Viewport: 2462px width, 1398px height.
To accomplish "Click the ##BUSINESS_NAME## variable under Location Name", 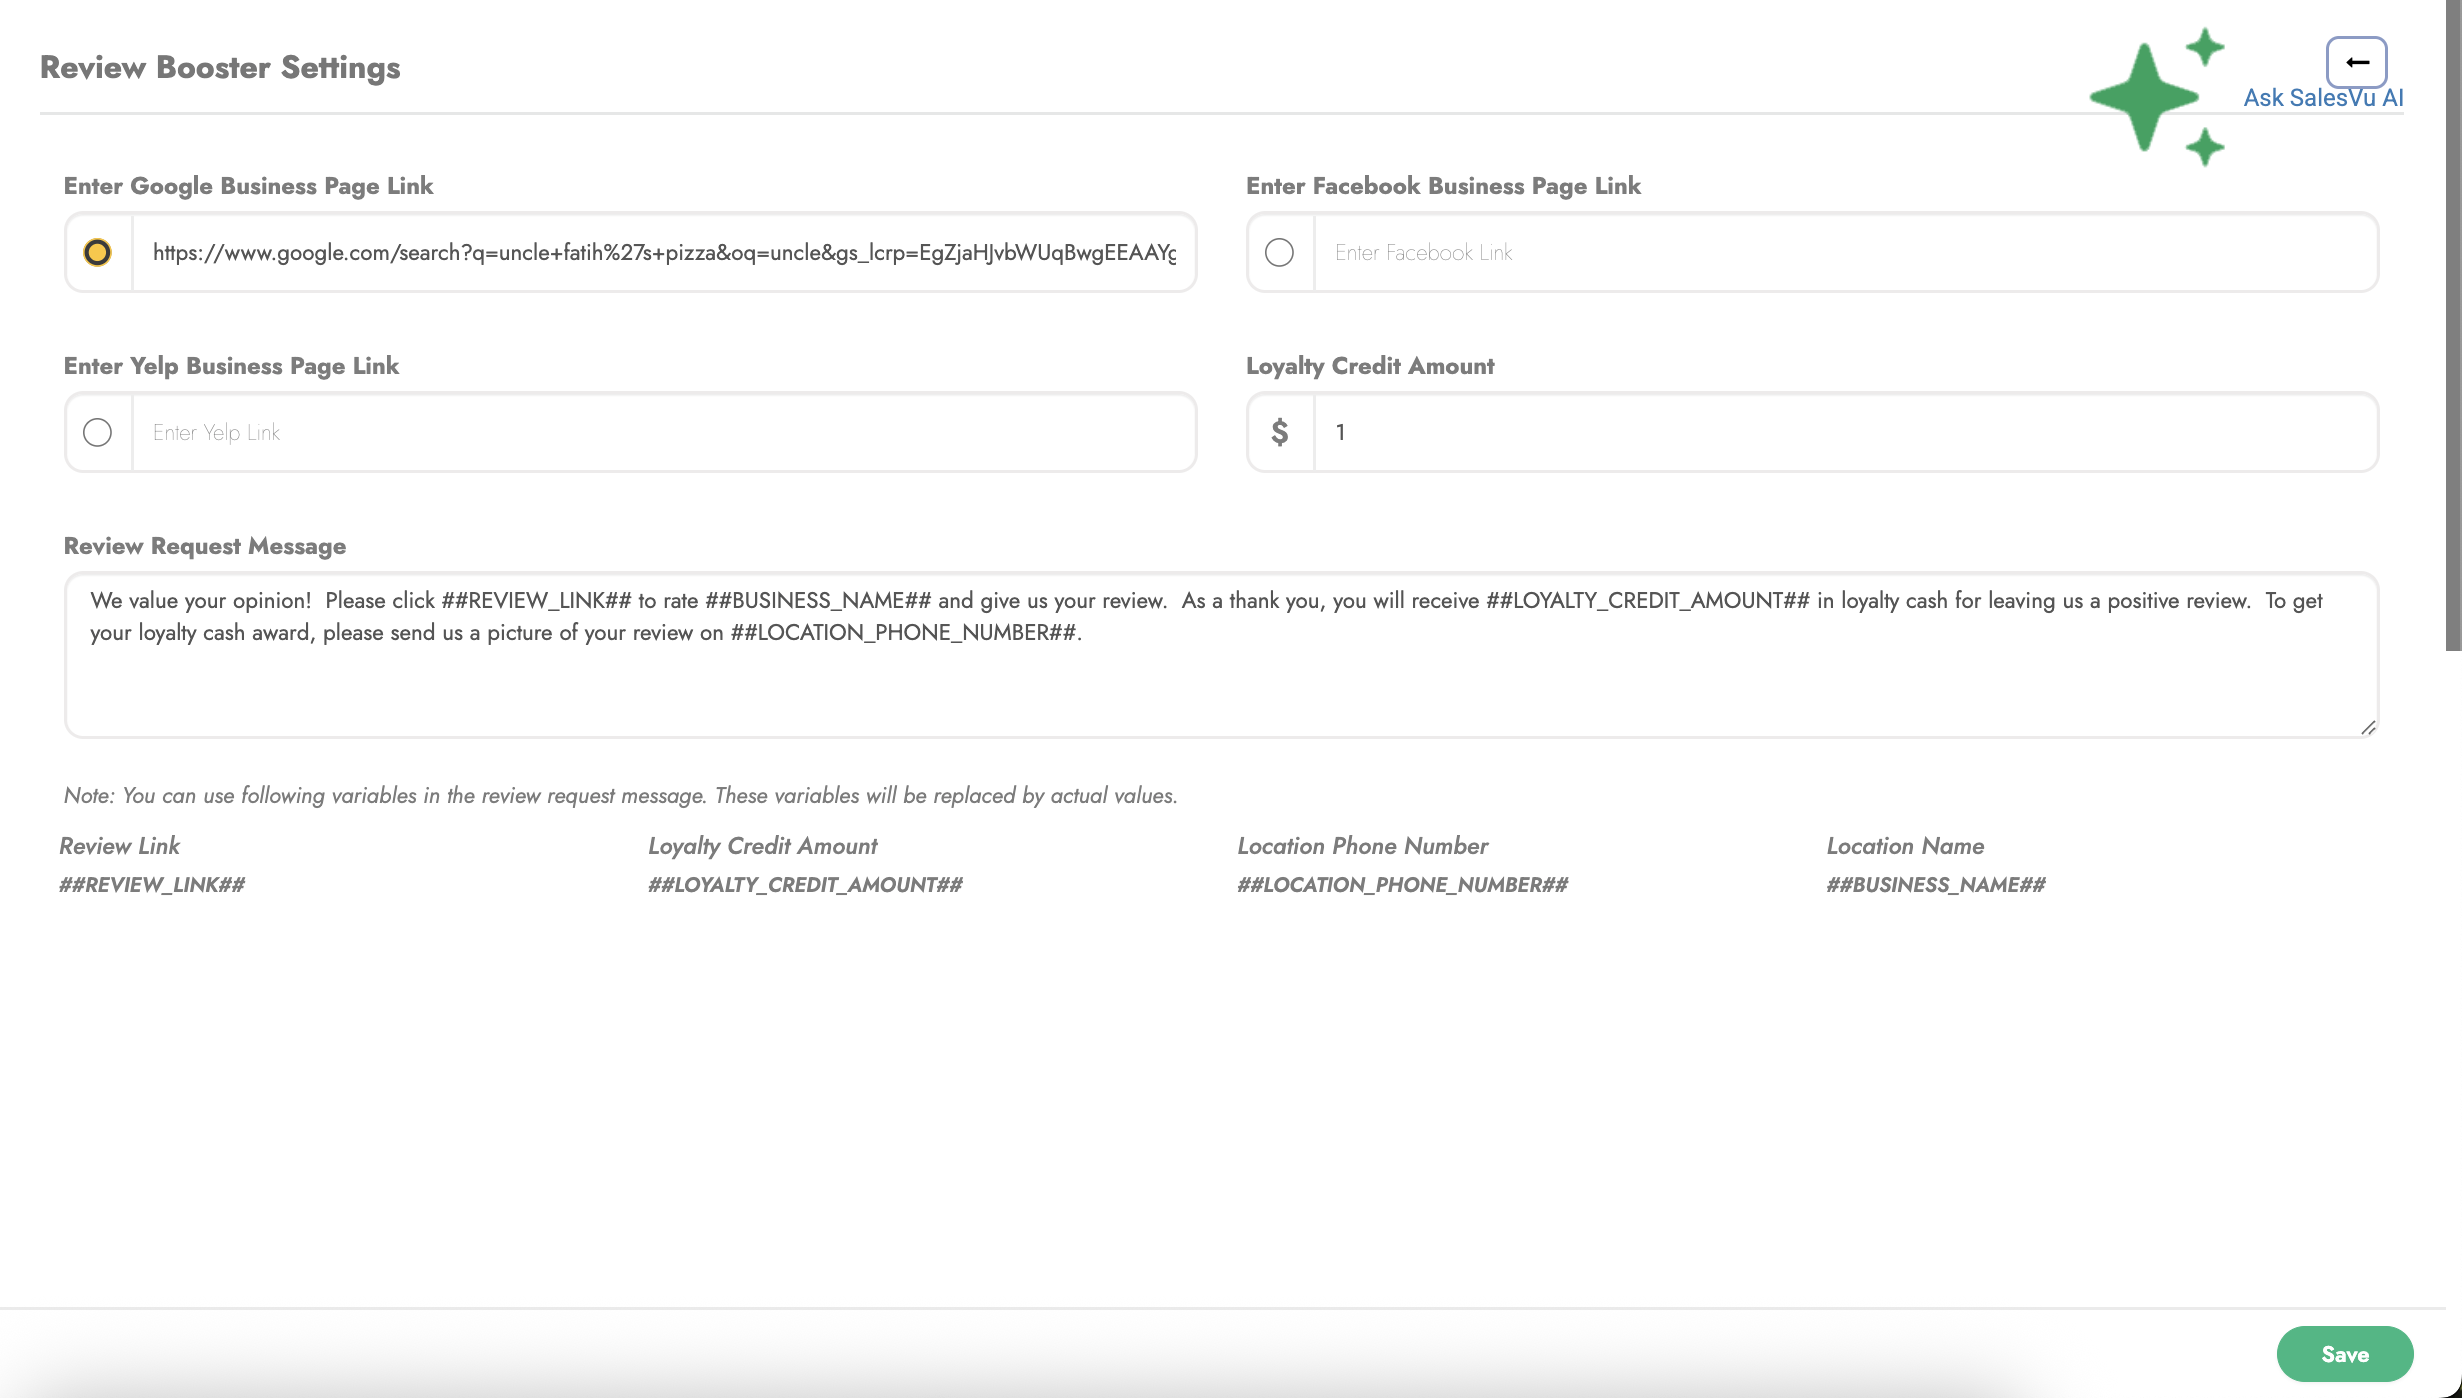I will (x=1935, y=885).
